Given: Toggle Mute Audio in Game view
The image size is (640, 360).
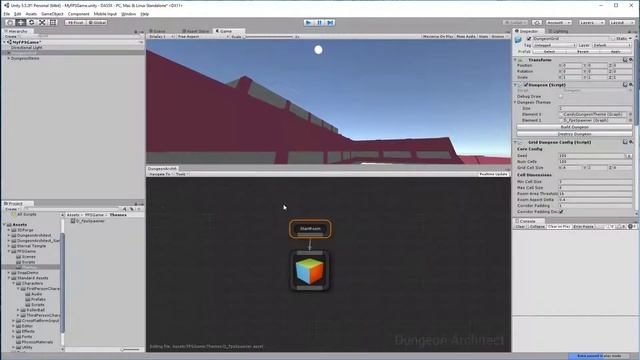Looking at the screenshot, I should click(466, 37).
